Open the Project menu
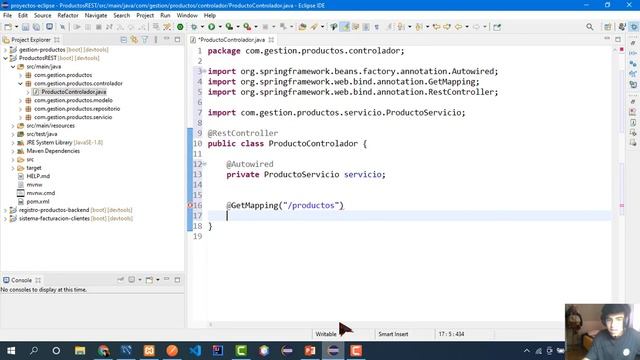 [145, 15]
